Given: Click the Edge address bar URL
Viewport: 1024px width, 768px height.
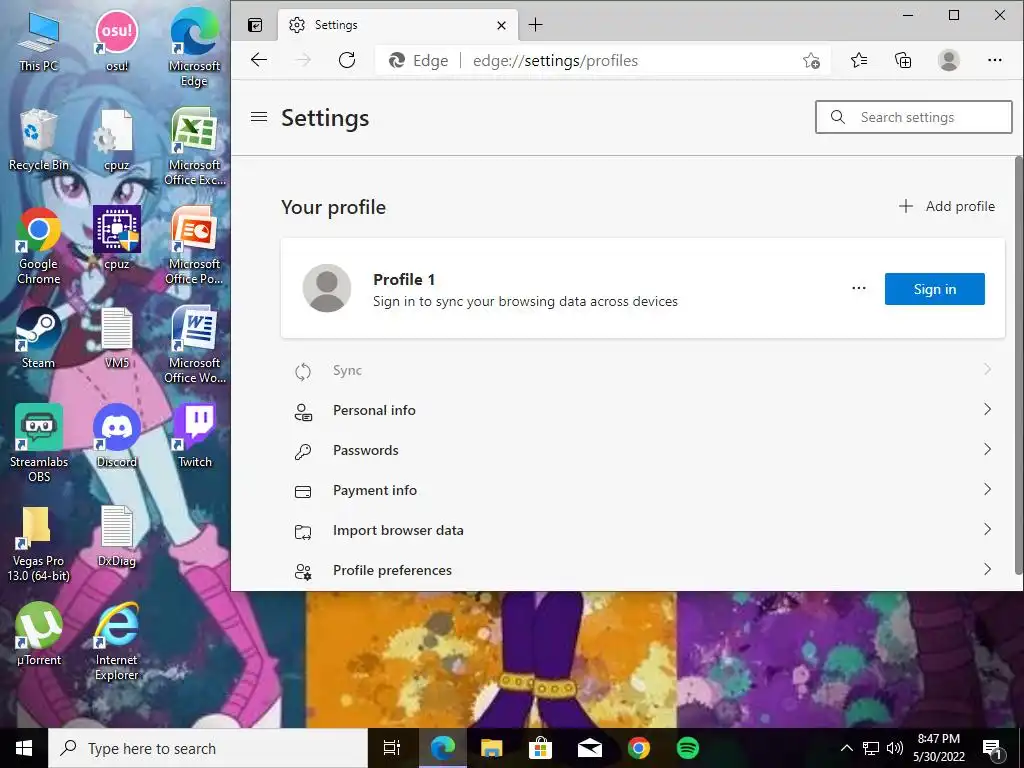Looking at the screenshot, I should click(x=555, y=61).
